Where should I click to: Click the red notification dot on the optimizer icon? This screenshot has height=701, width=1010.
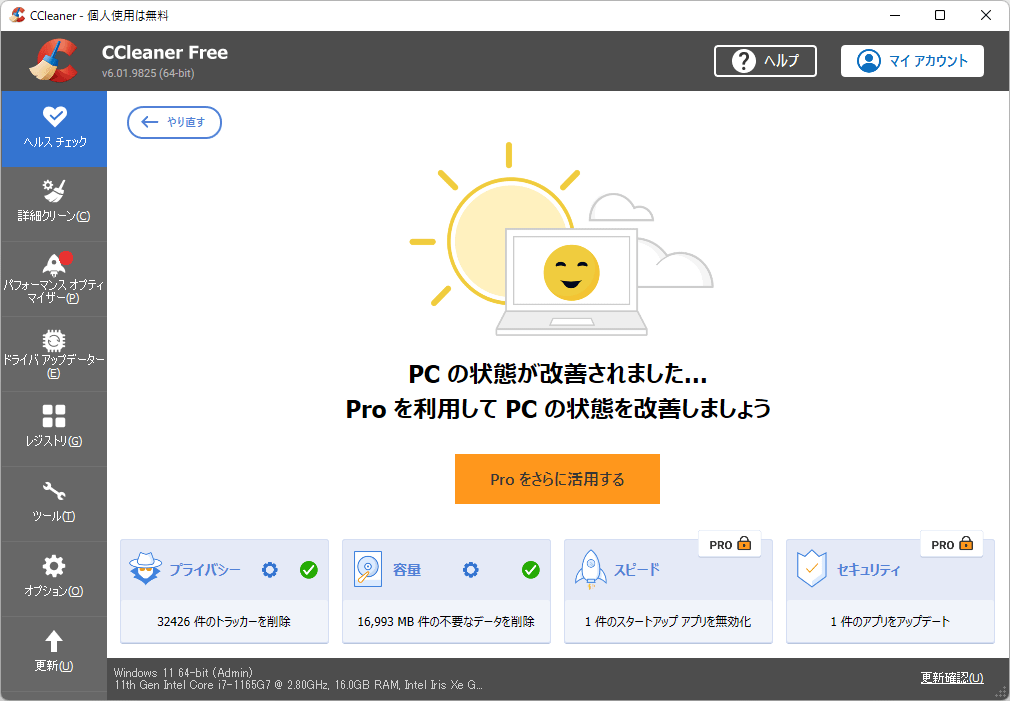point(66,259)
